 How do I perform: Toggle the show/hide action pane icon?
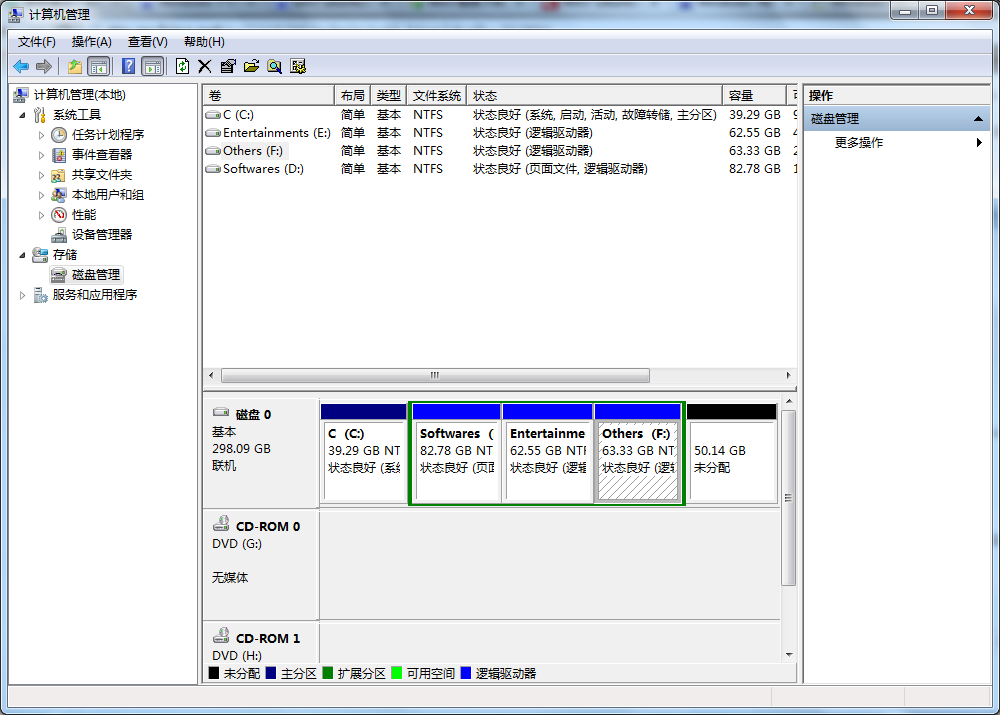tap(153, 66)
